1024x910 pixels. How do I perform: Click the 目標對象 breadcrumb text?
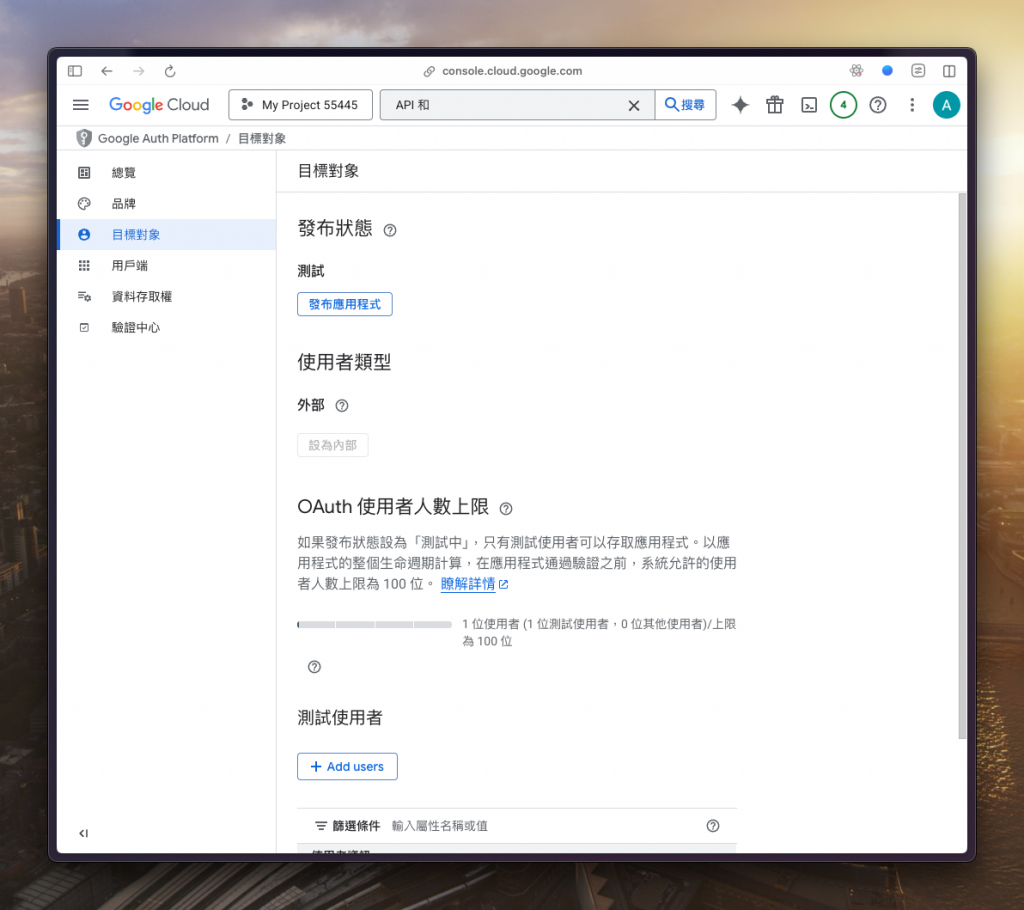click(x=262, y=138)
